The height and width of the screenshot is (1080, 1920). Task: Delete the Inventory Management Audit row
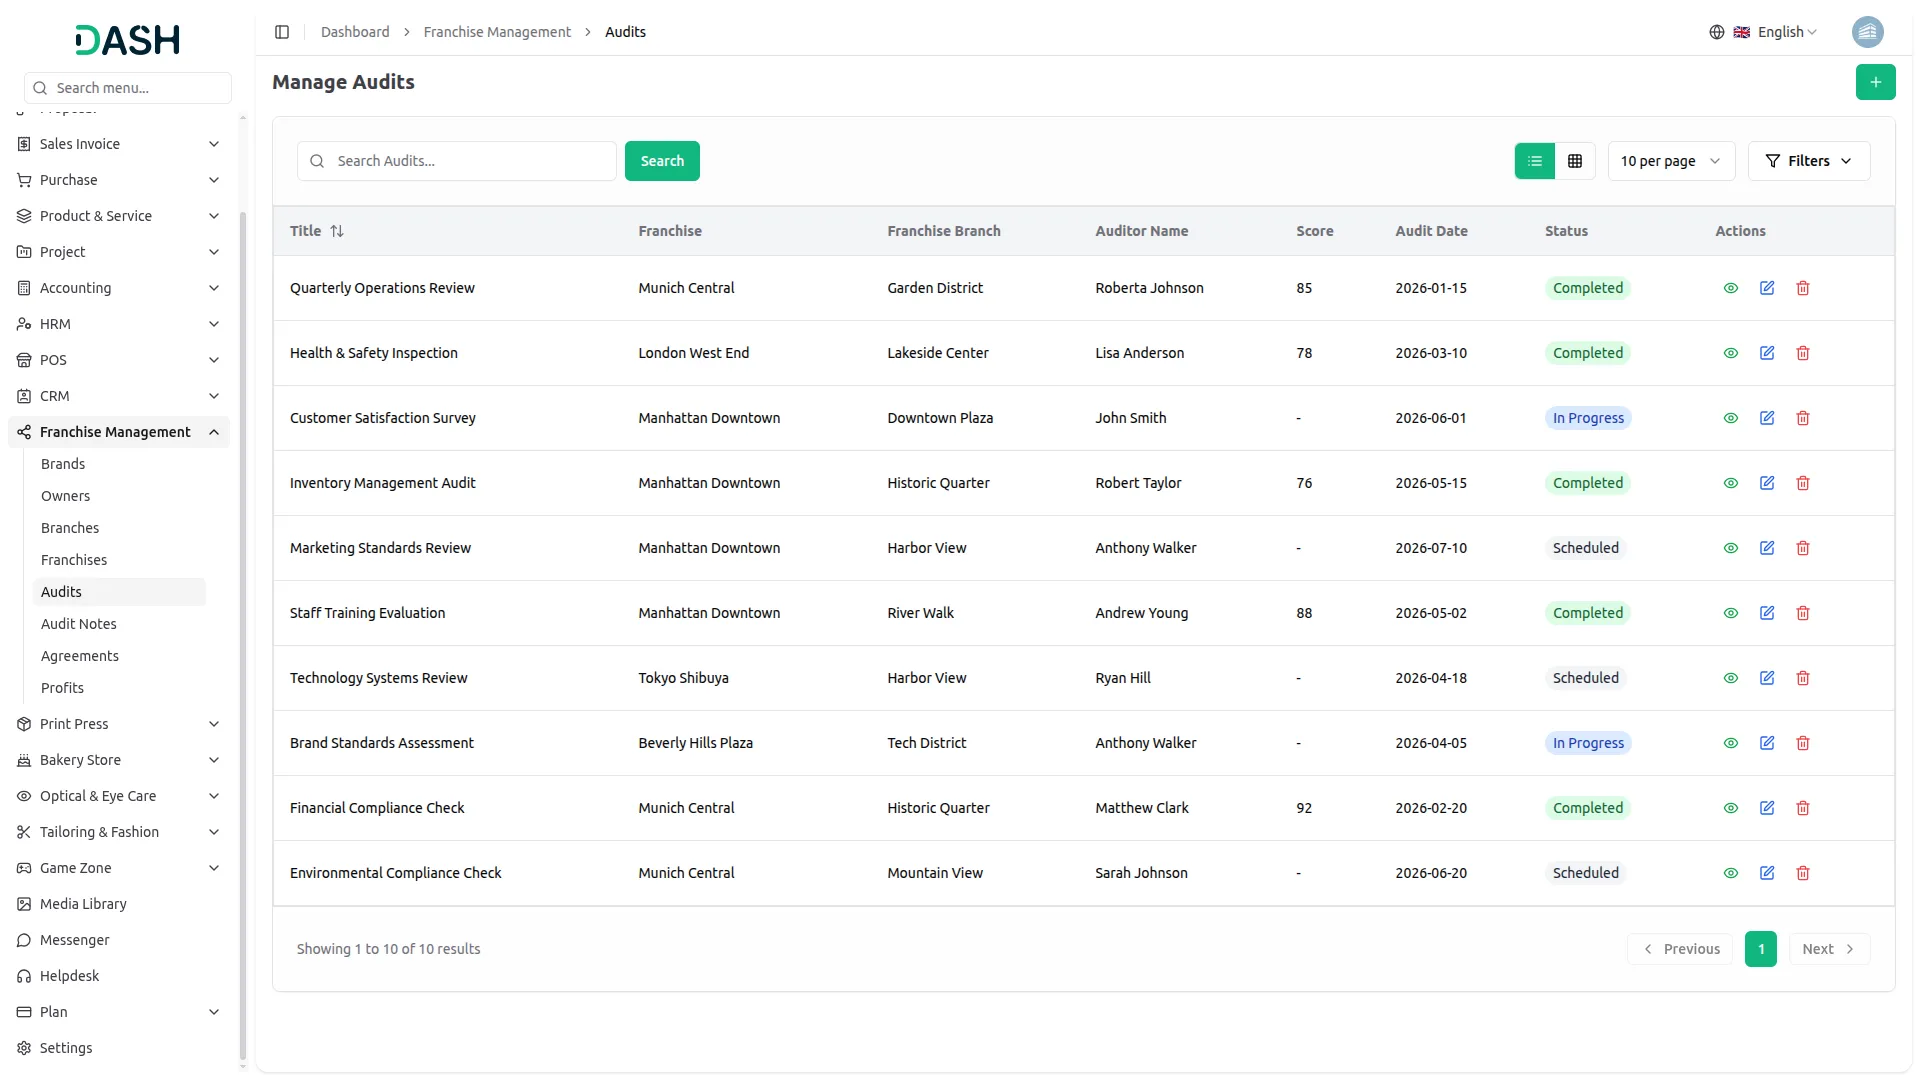1802,483
